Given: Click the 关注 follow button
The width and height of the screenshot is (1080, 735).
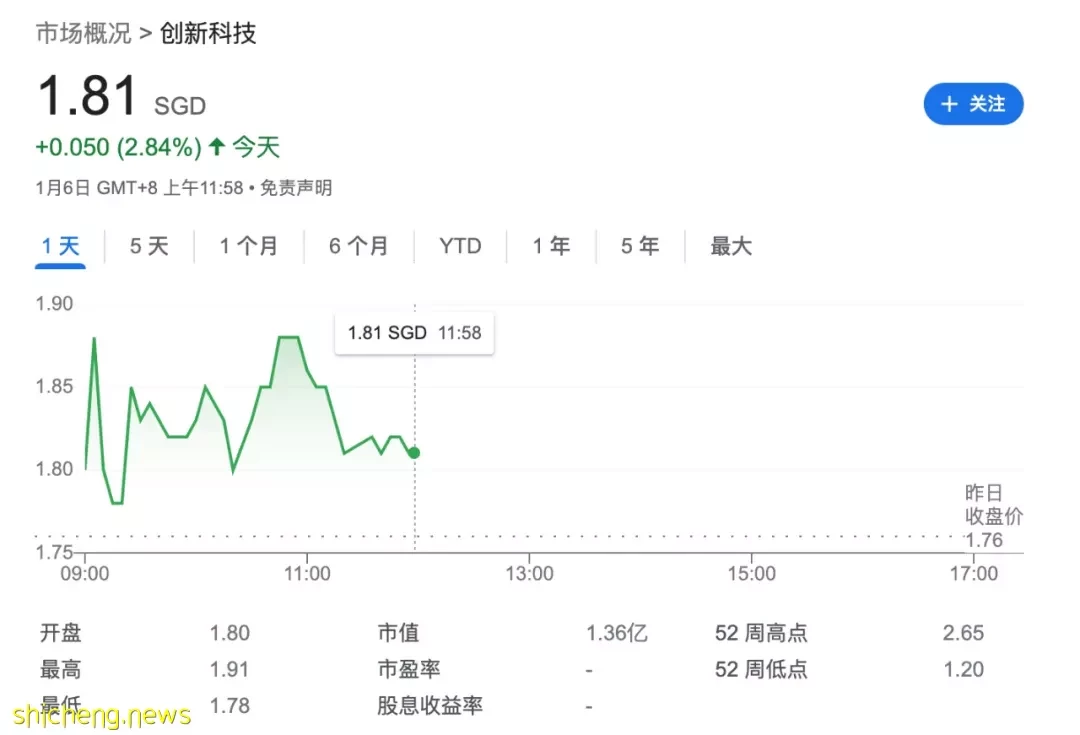Looking at the screenshot, I should (x=973, y=104).
